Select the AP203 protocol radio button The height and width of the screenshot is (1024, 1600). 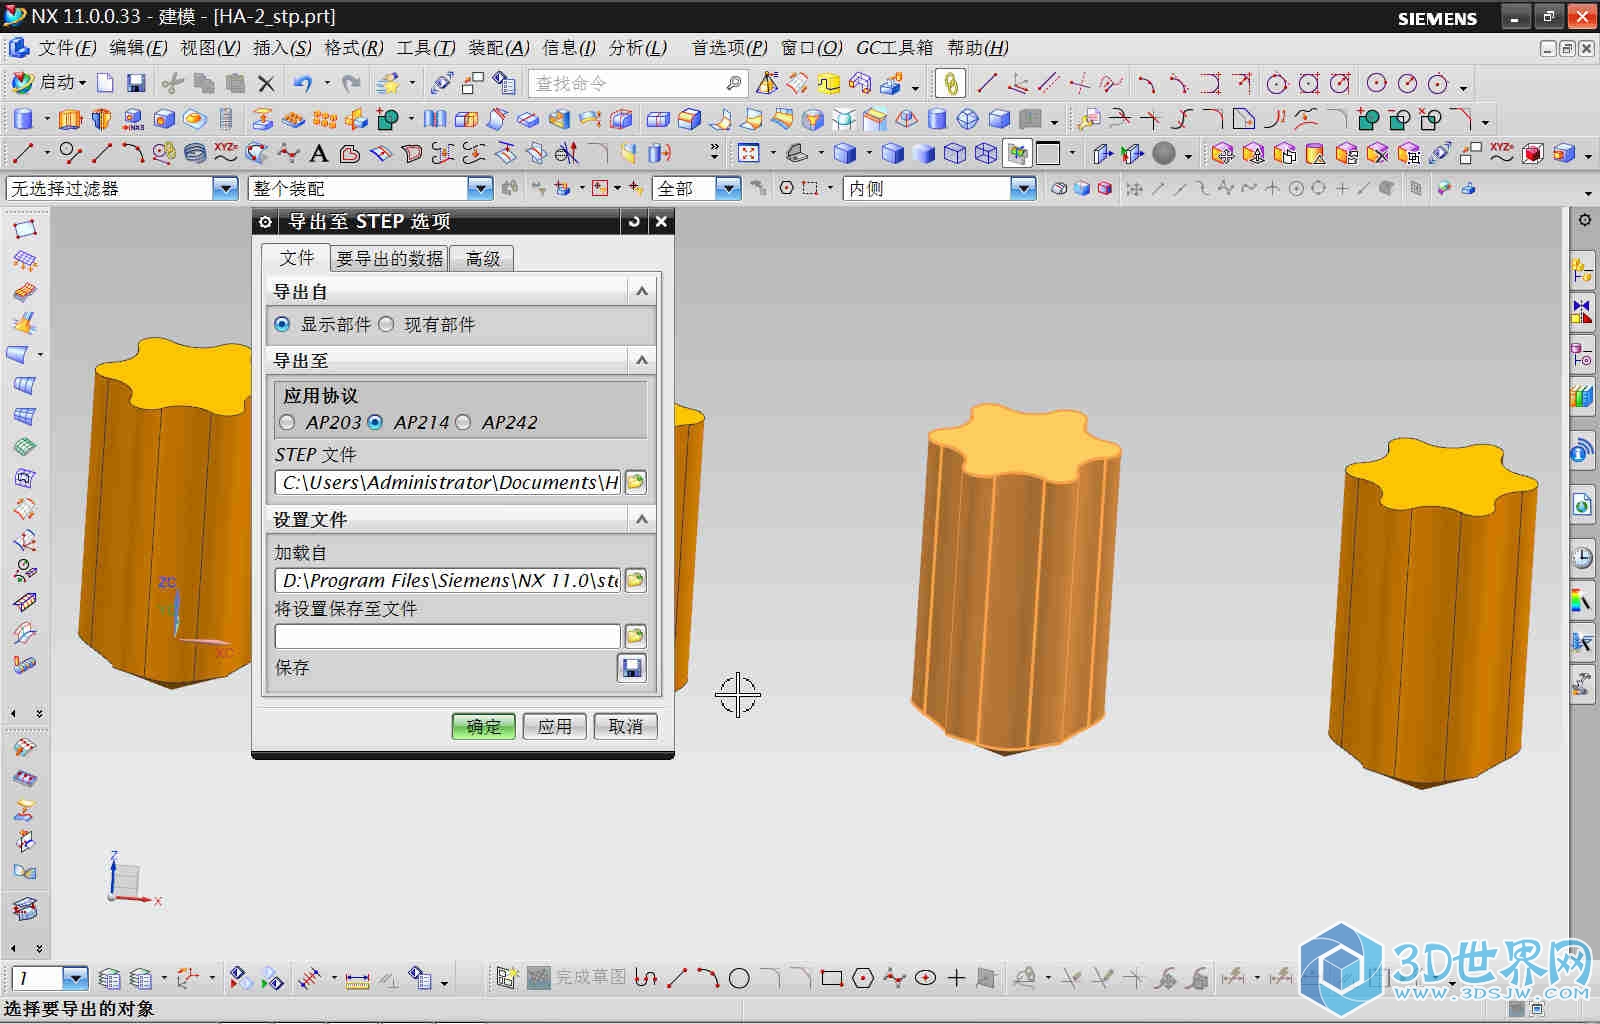288,422
